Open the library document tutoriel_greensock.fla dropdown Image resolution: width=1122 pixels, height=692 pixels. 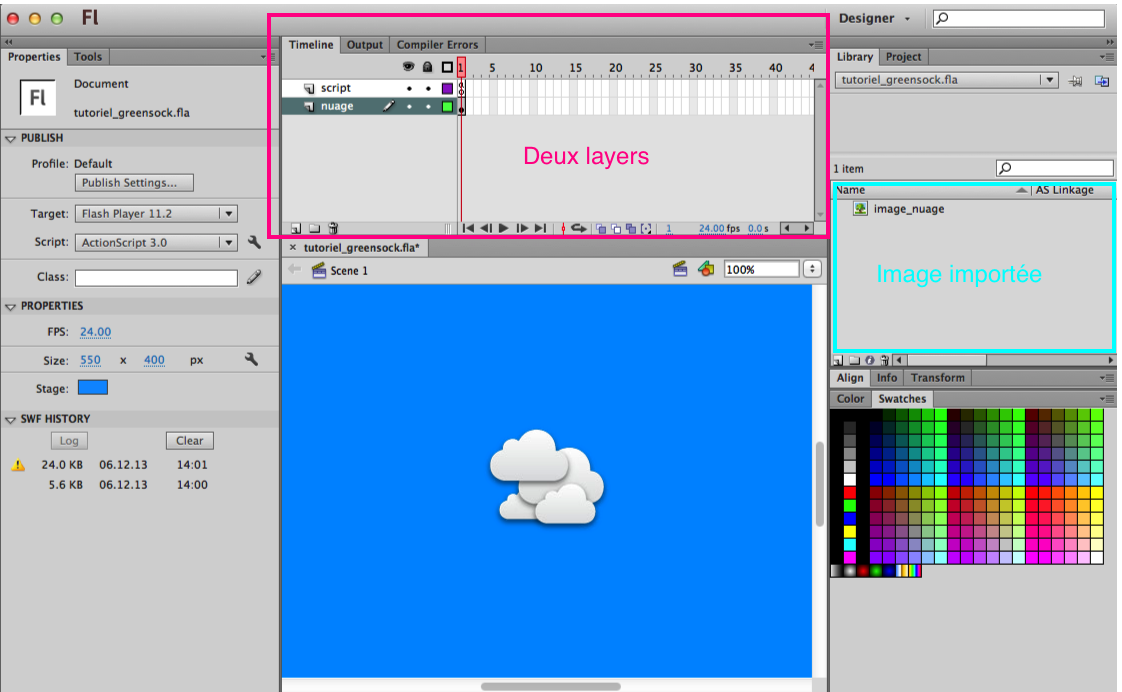pyautogui.click(x=946, y=80)
